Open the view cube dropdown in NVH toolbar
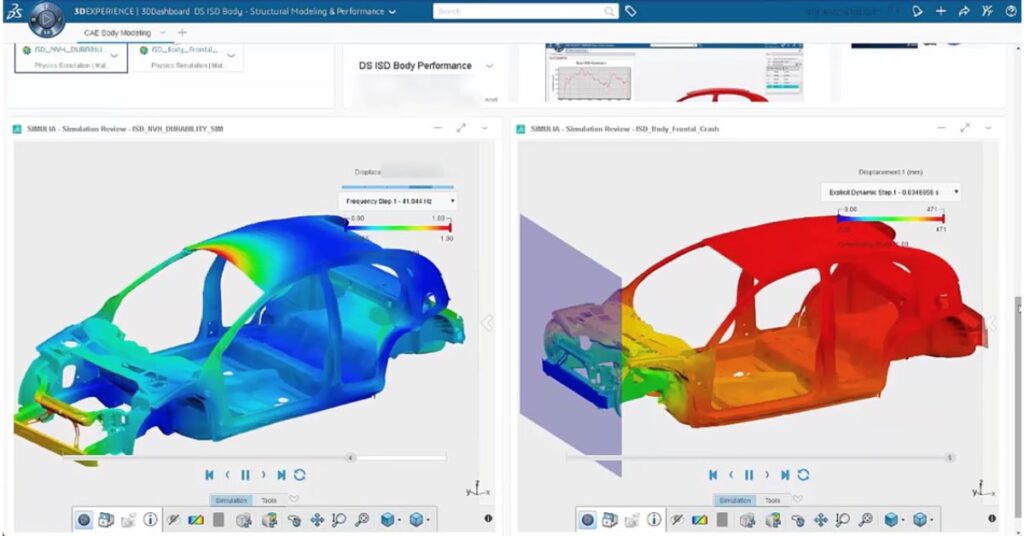Image resolution: width=1024 pixels, height=536 pixels. click(391, 520)
